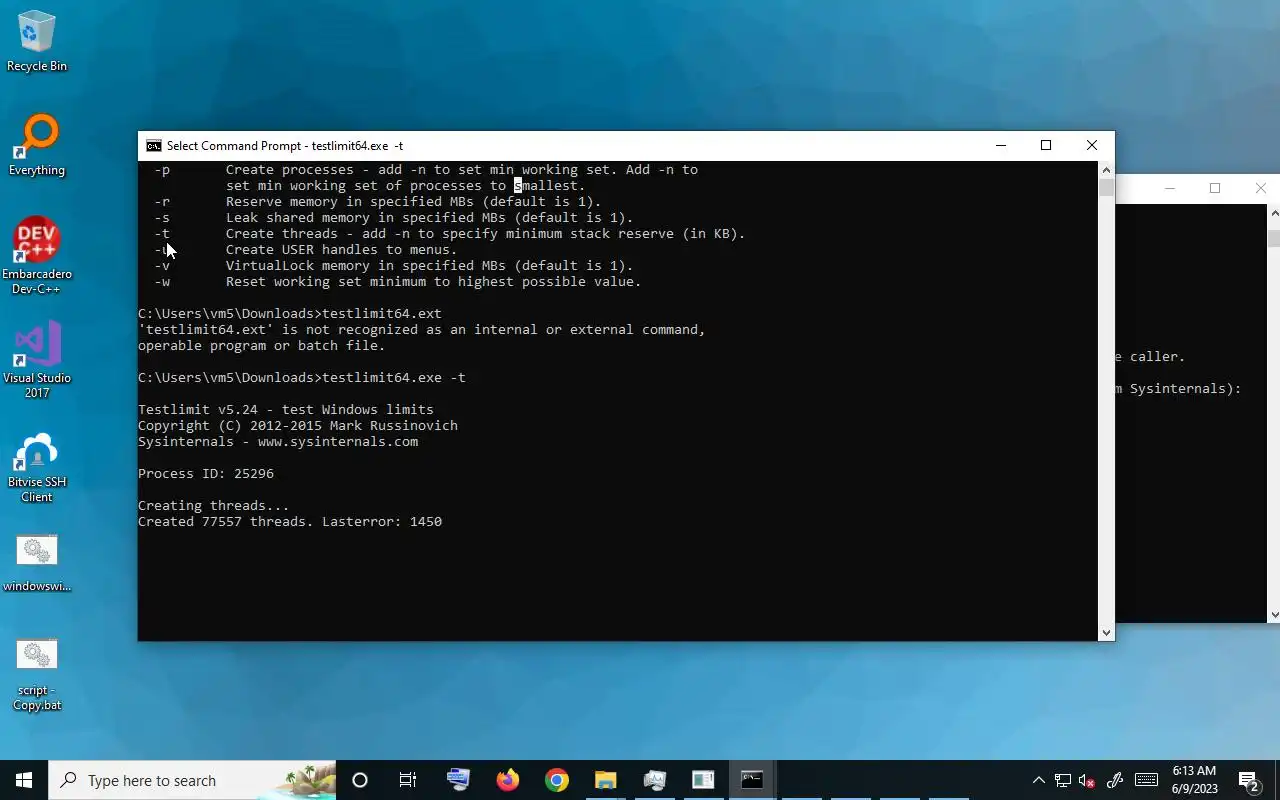
Task: Click the Command Prompt scrollbar up arrow
Action: pyautogui.click(x=1106, y=170)
